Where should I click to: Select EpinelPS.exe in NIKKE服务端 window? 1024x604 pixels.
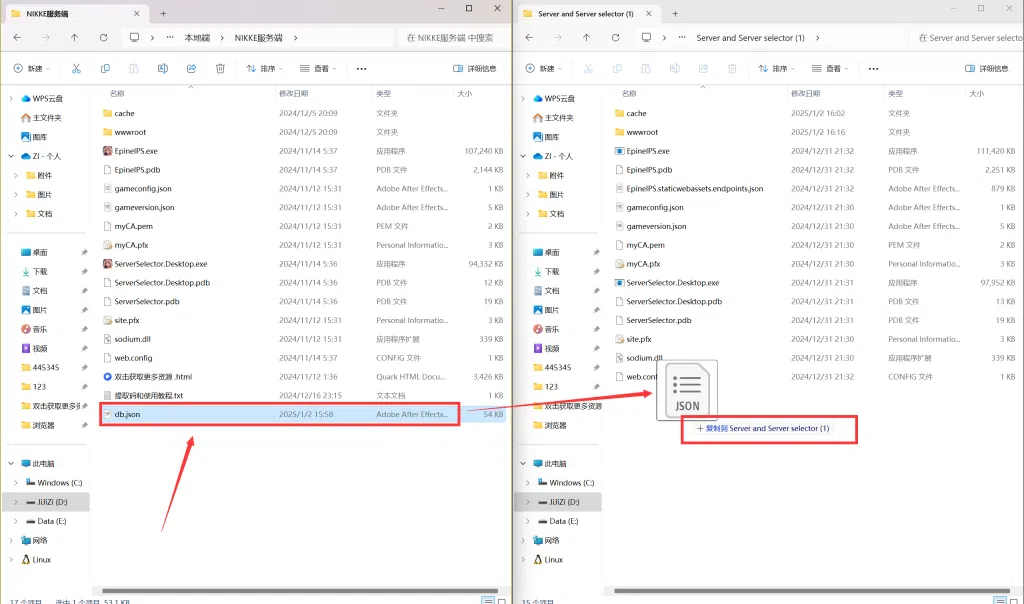click(136, 151)
